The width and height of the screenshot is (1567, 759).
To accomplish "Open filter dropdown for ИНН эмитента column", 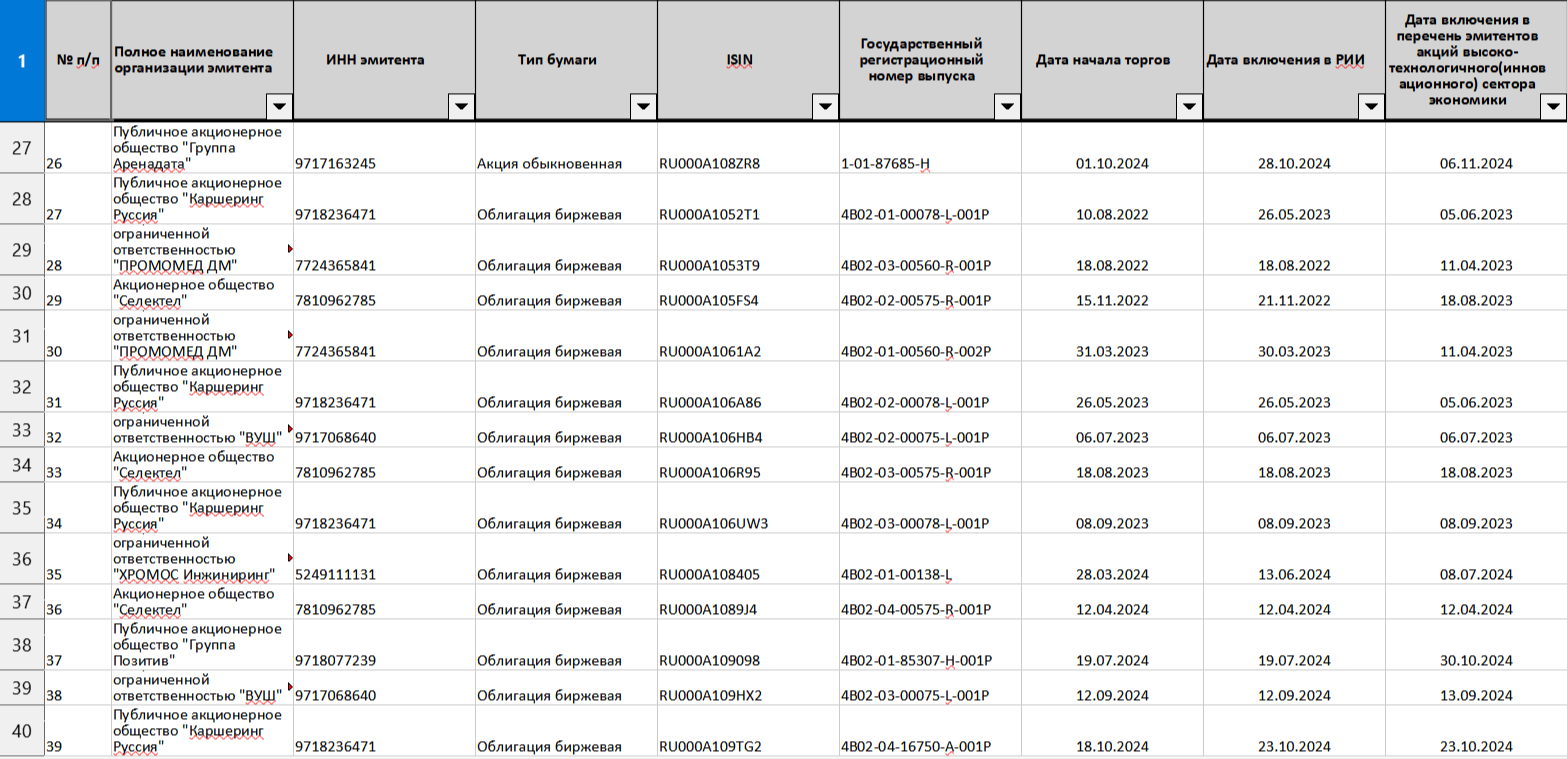I will click(x=461, y=106).
